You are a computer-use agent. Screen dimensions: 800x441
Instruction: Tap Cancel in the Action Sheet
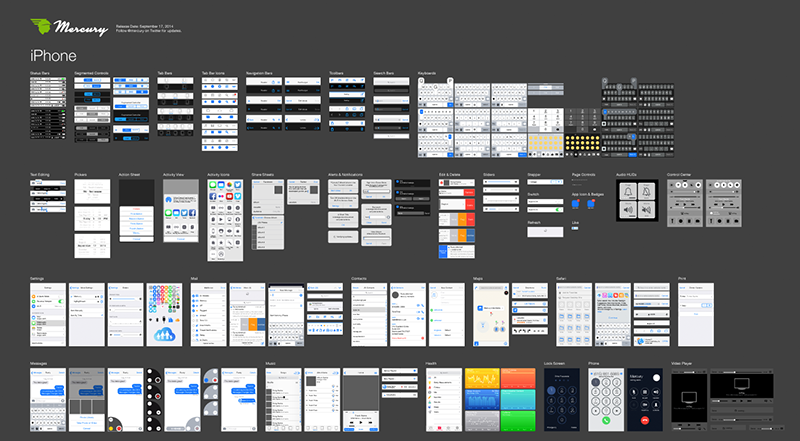coord(136,239)
